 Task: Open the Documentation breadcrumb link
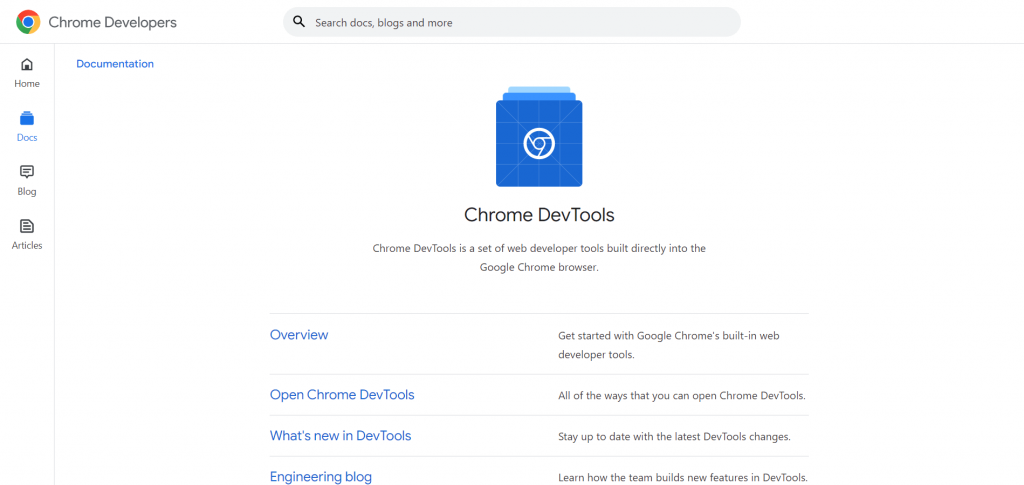pos(115,64)
